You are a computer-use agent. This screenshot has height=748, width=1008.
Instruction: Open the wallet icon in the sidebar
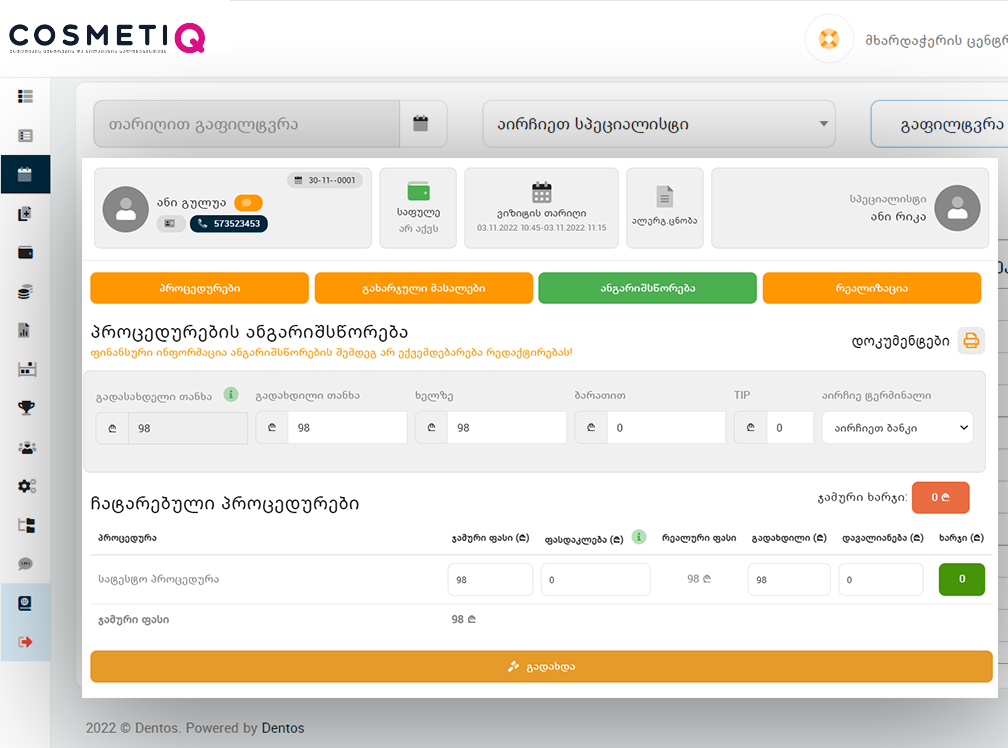click(26, 252)
